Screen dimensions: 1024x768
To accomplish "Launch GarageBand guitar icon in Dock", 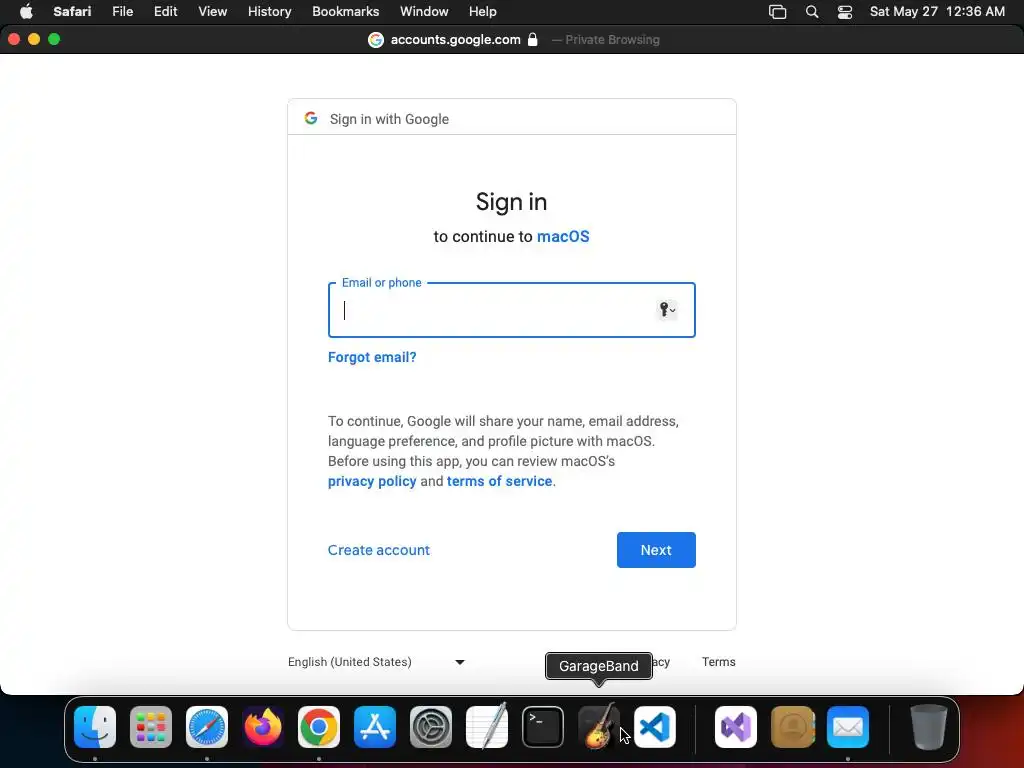I will (599, 726).
